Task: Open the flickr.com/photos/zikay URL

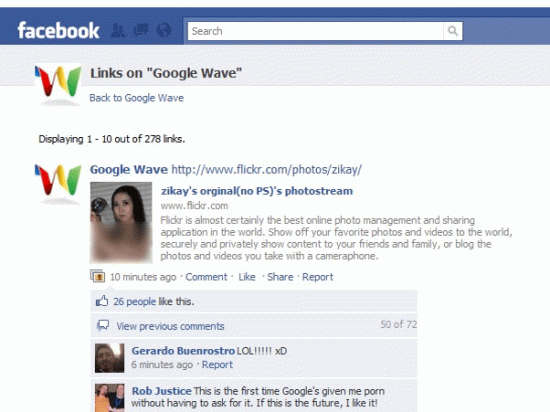Action: [x=267, y=170]
